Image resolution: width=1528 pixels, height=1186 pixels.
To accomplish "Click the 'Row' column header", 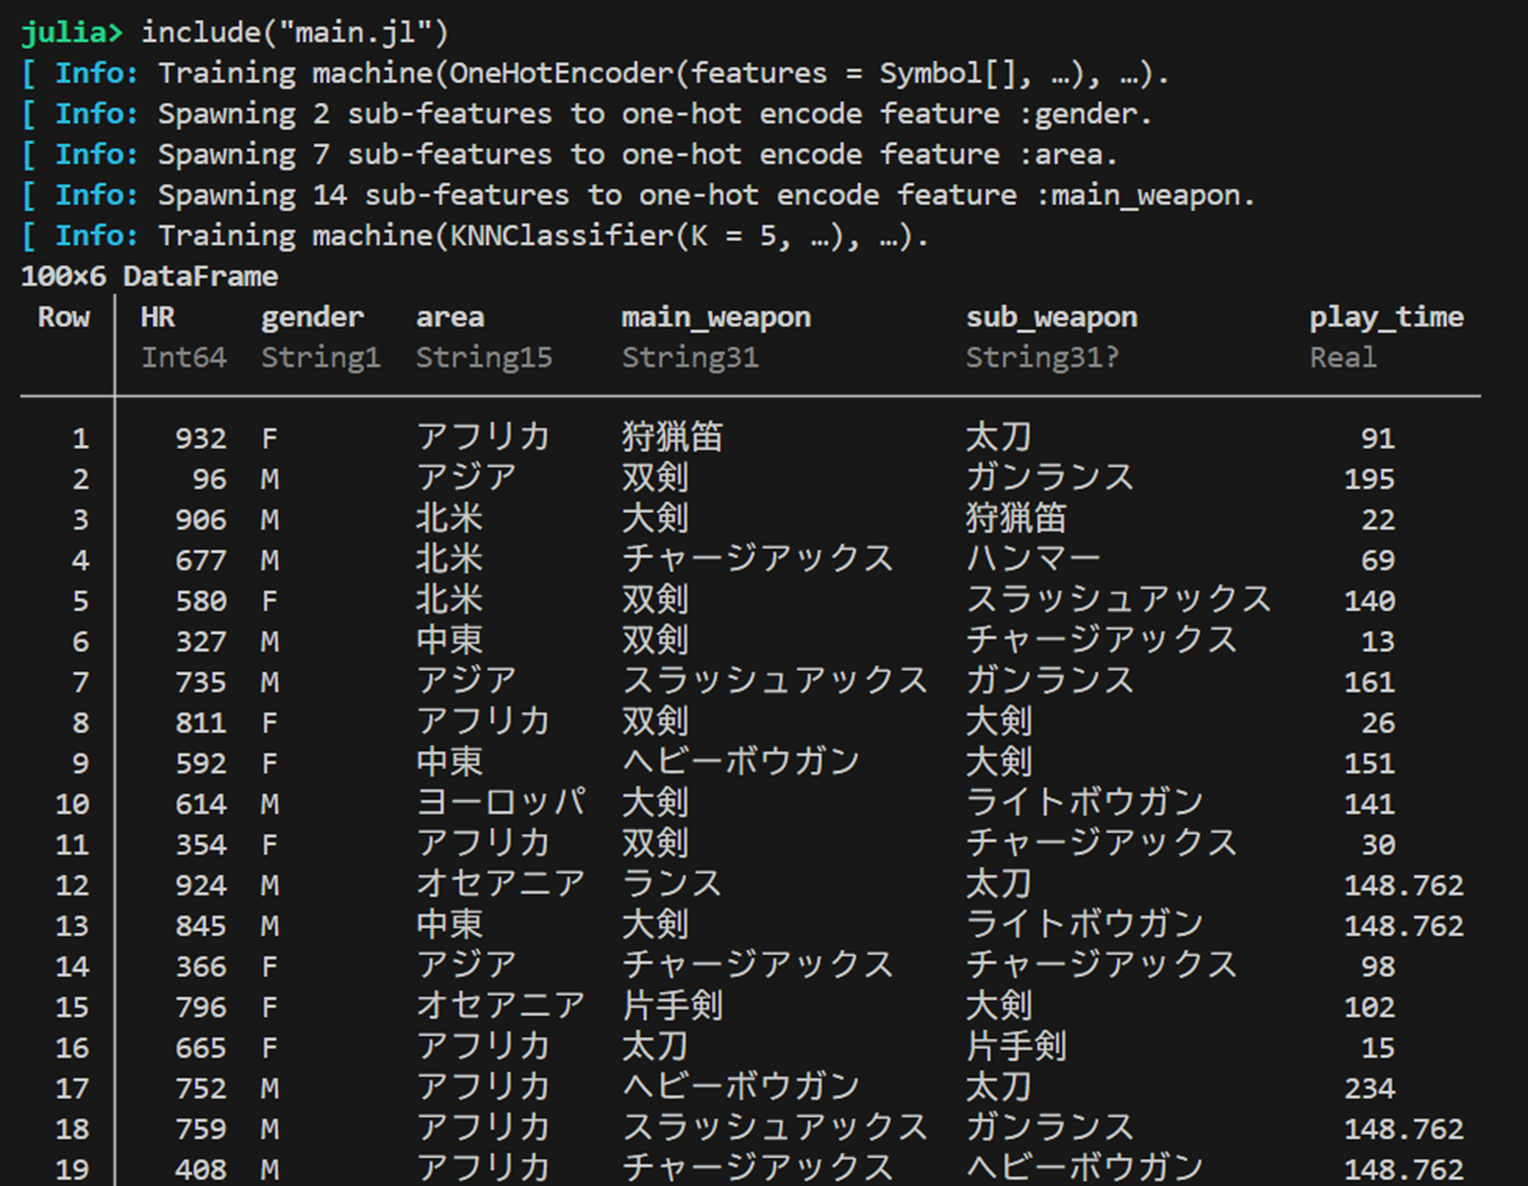I will [64, 318].
